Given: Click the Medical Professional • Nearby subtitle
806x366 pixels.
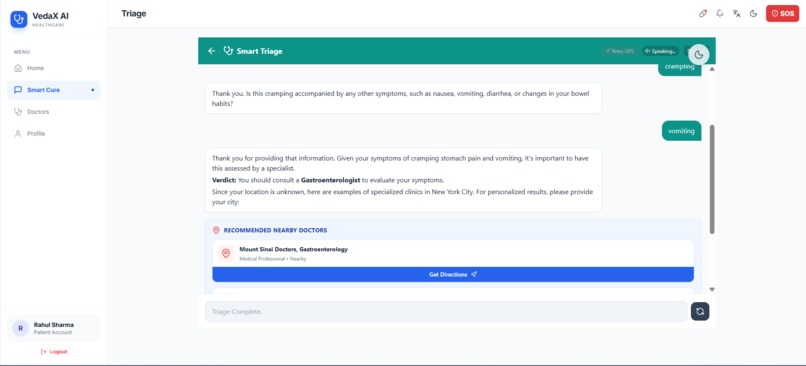Looking at the screenshot, I should tap(272, 259).
